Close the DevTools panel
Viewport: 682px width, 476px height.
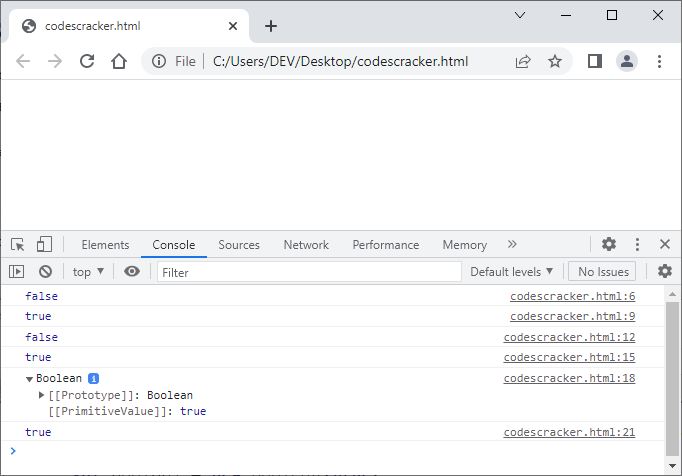665,244
